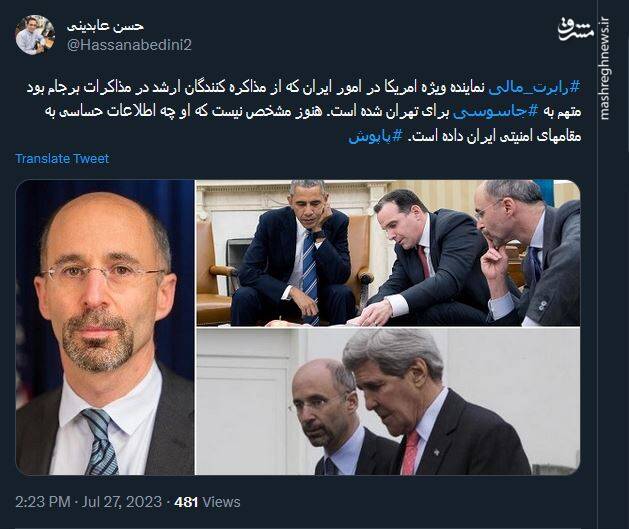
Task: Click the 481 Views counter
Action: tap(207, 502)
